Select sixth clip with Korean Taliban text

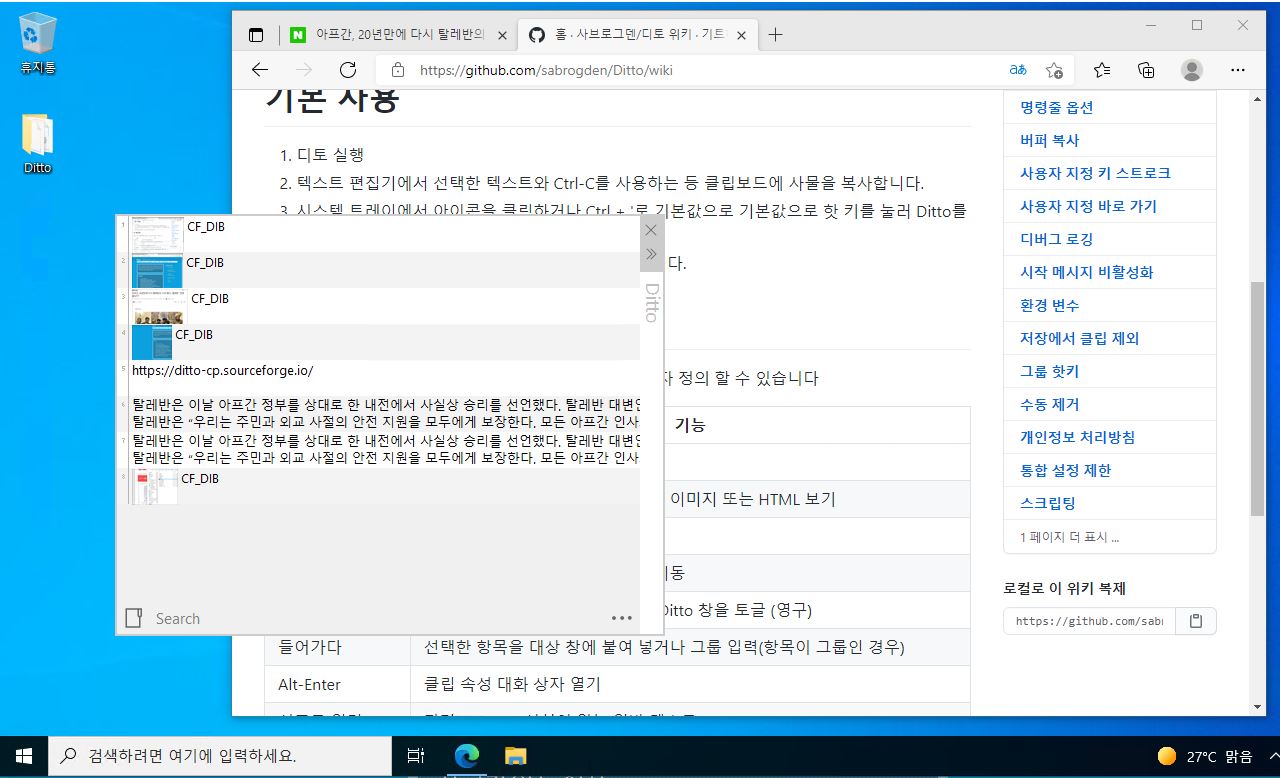(x=378, y=414)
